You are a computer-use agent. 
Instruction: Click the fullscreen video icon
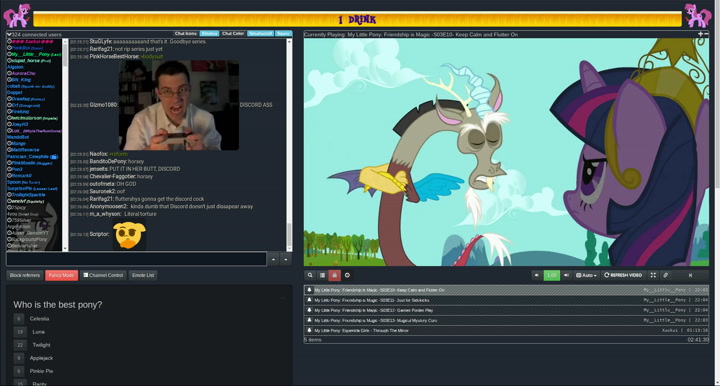(653, 275)
